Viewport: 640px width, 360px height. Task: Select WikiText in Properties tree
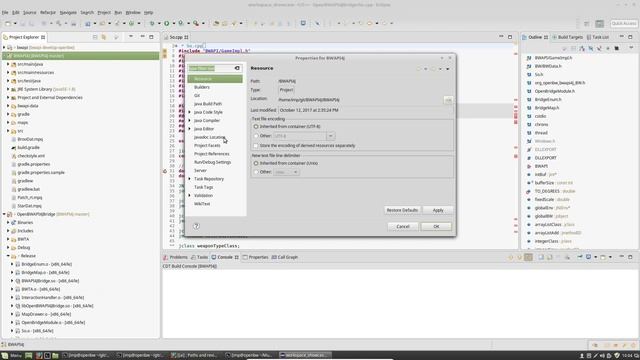point(202,204)
